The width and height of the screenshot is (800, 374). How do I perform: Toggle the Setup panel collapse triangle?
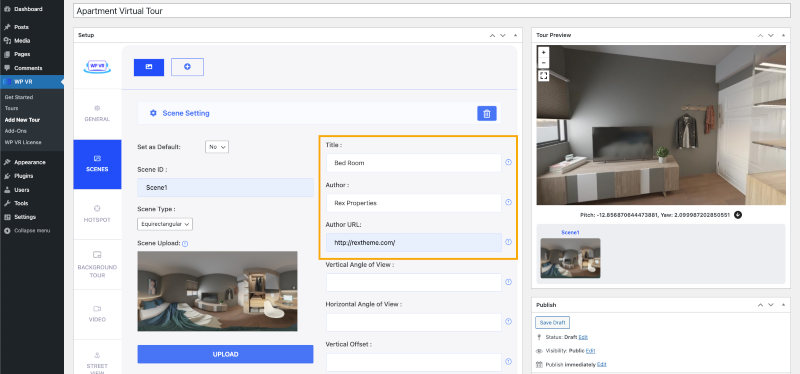click(515, 35)
